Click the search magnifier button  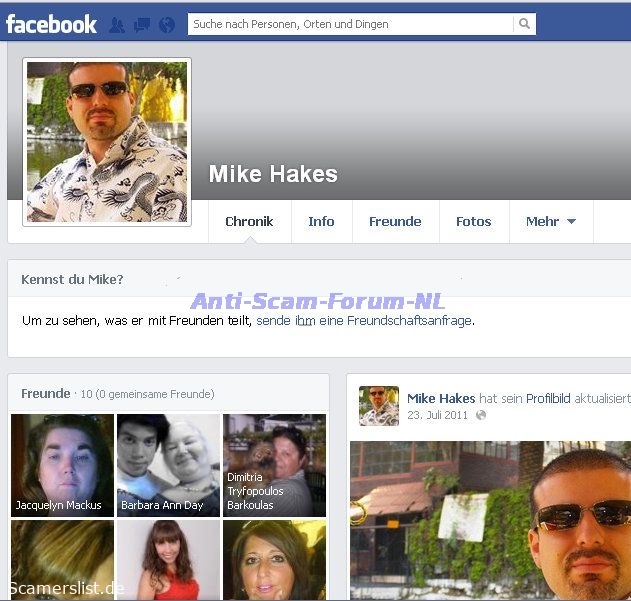coord(524,24)
